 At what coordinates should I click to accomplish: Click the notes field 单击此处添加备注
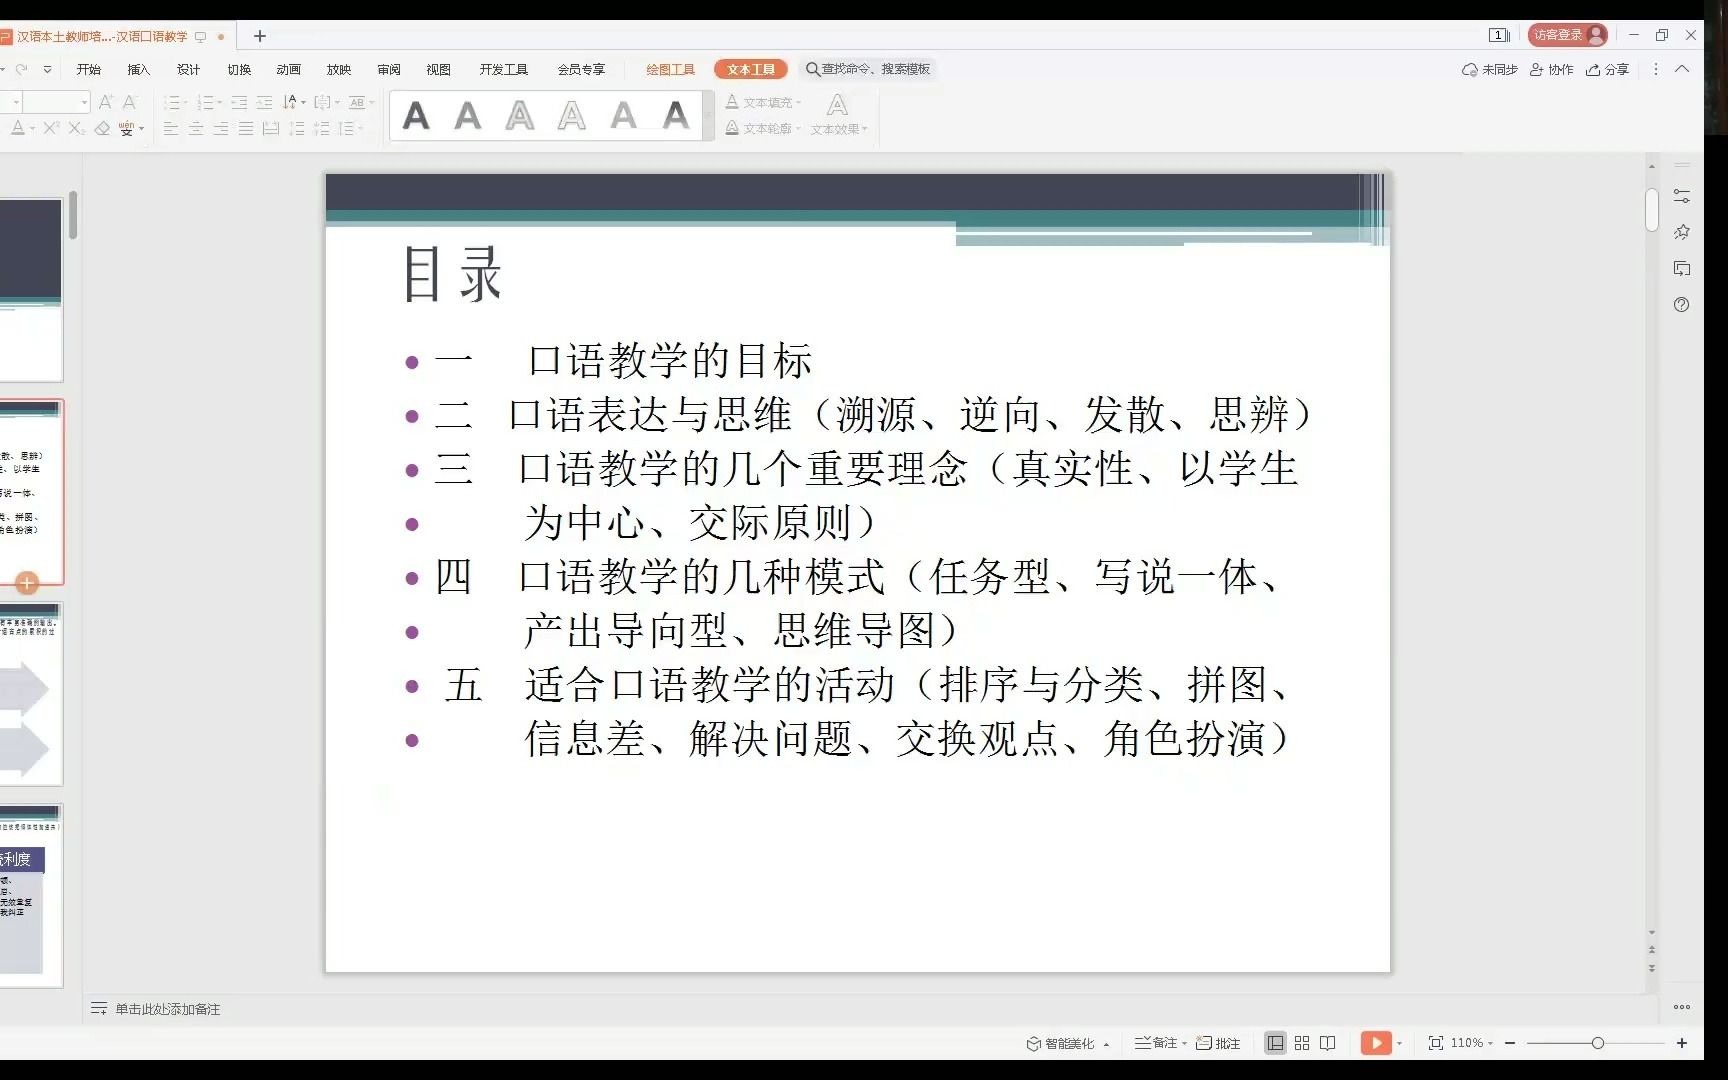click(x=167, y=1009)
